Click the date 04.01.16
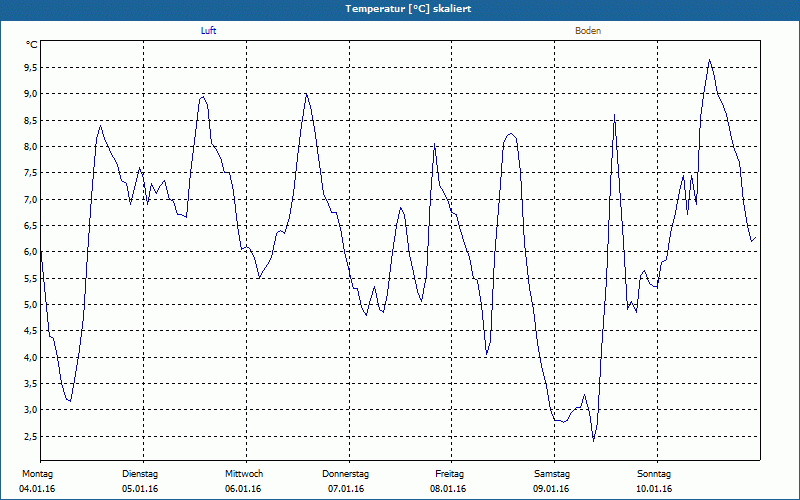800x500 pixels. 37,489
